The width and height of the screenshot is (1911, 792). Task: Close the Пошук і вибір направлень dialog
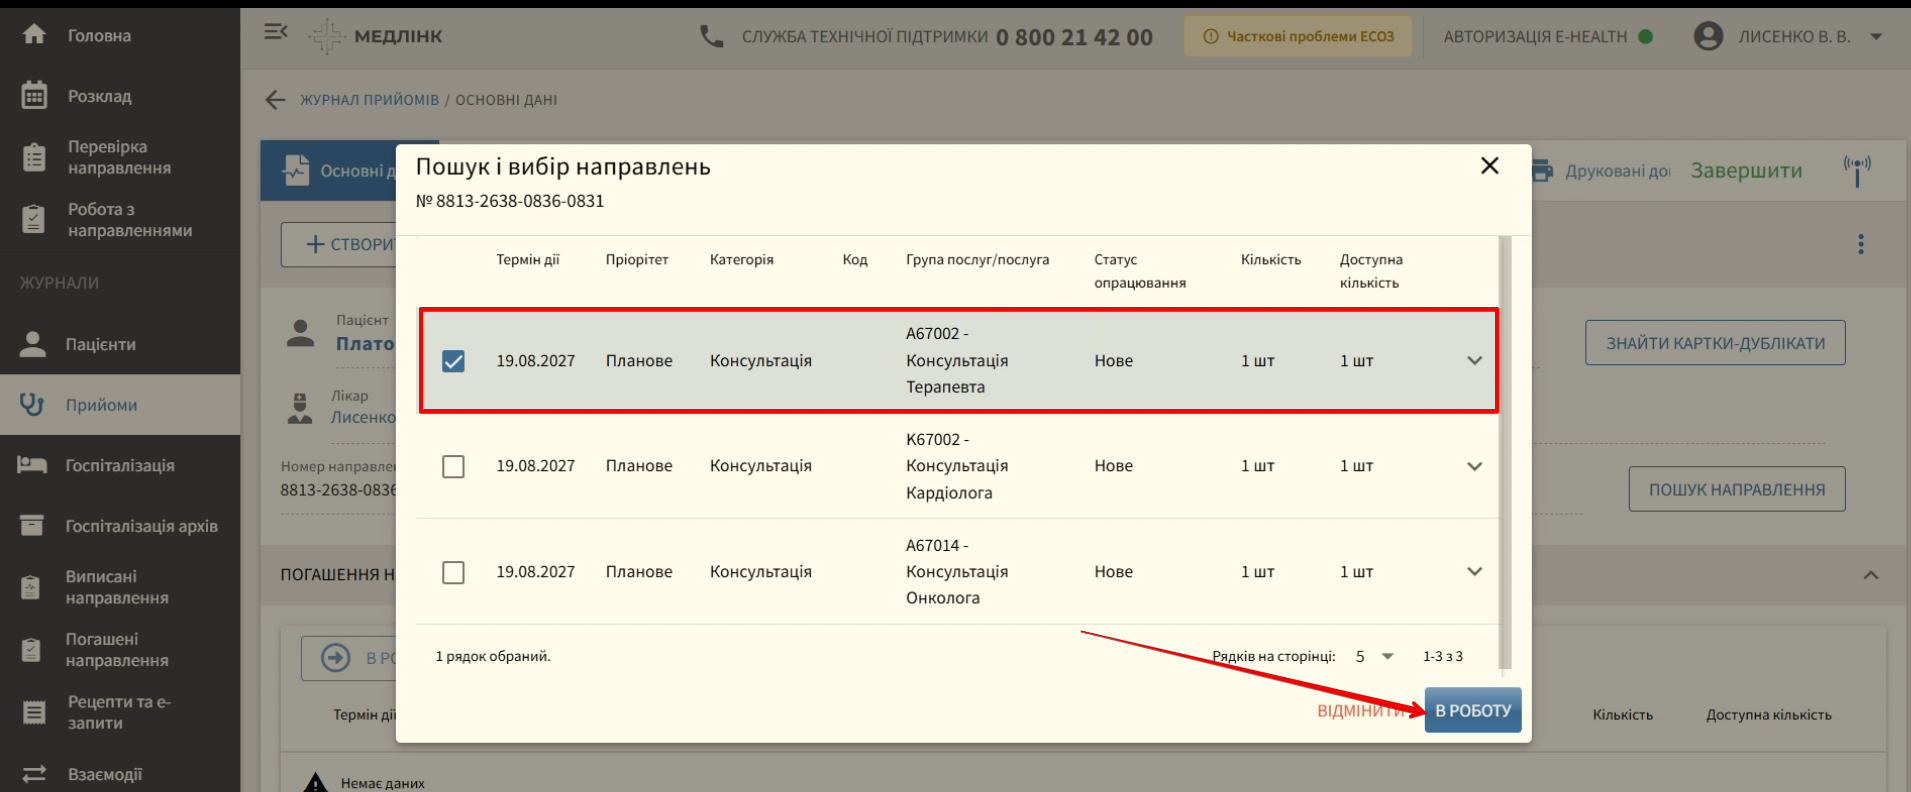1489,166
